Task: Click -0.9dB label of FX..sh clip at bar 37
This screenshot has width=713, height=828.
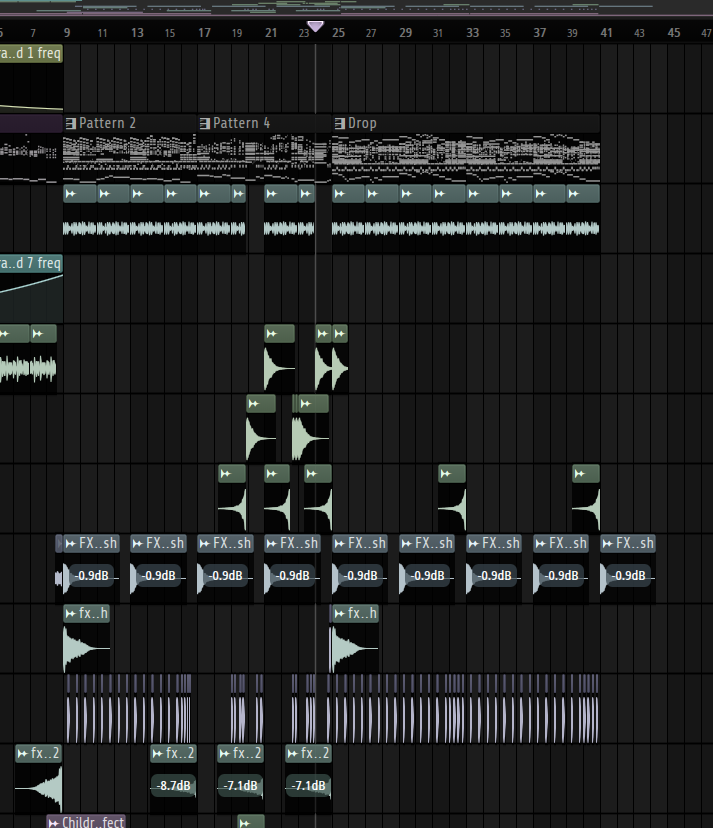Action: click(x=562, y=576)
